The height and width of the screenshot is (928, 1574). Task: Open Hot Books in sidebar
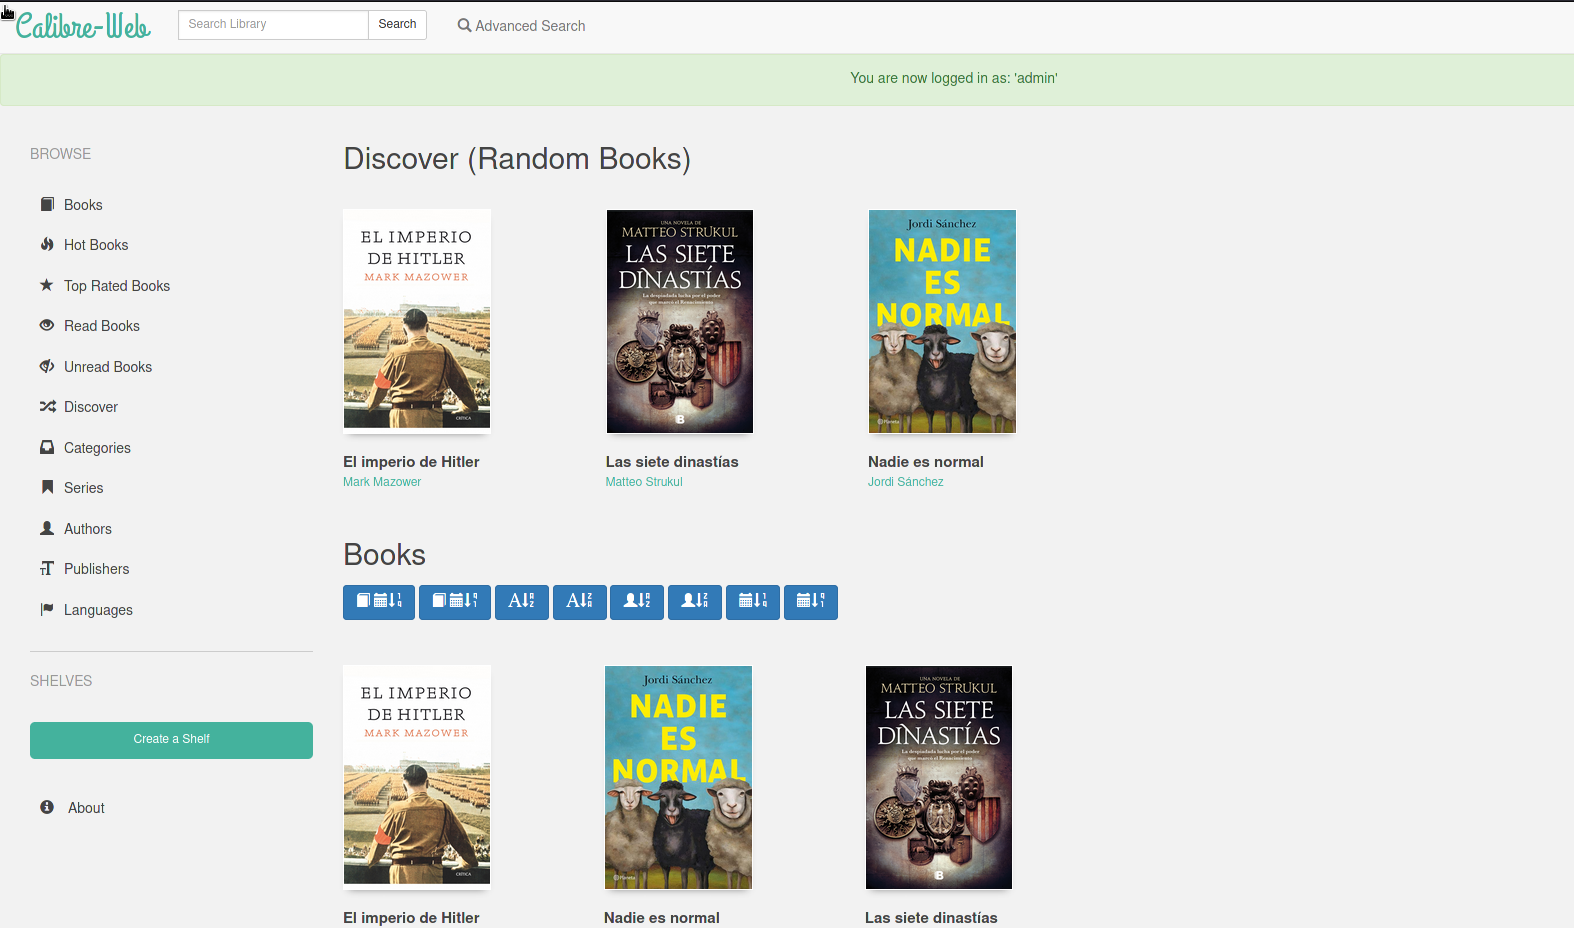96,245
